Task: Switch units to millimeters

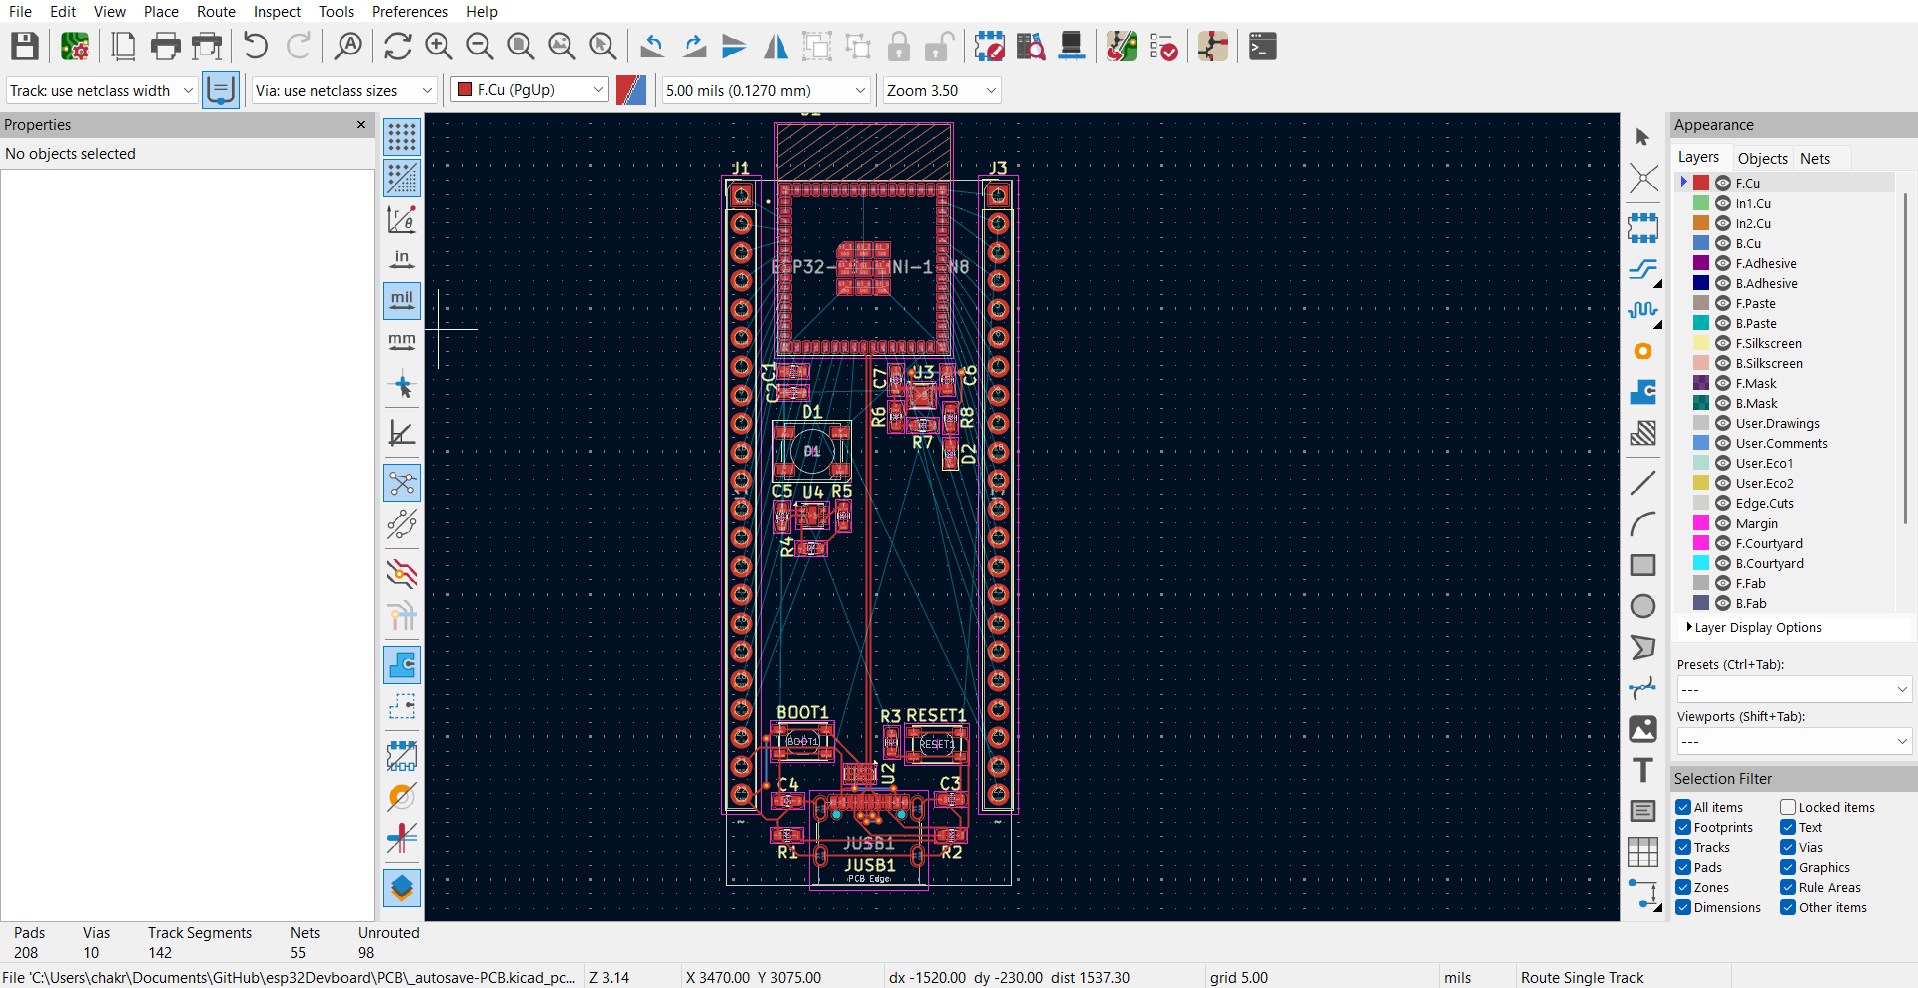Action: pyautogui.click(x=402, y=342)
